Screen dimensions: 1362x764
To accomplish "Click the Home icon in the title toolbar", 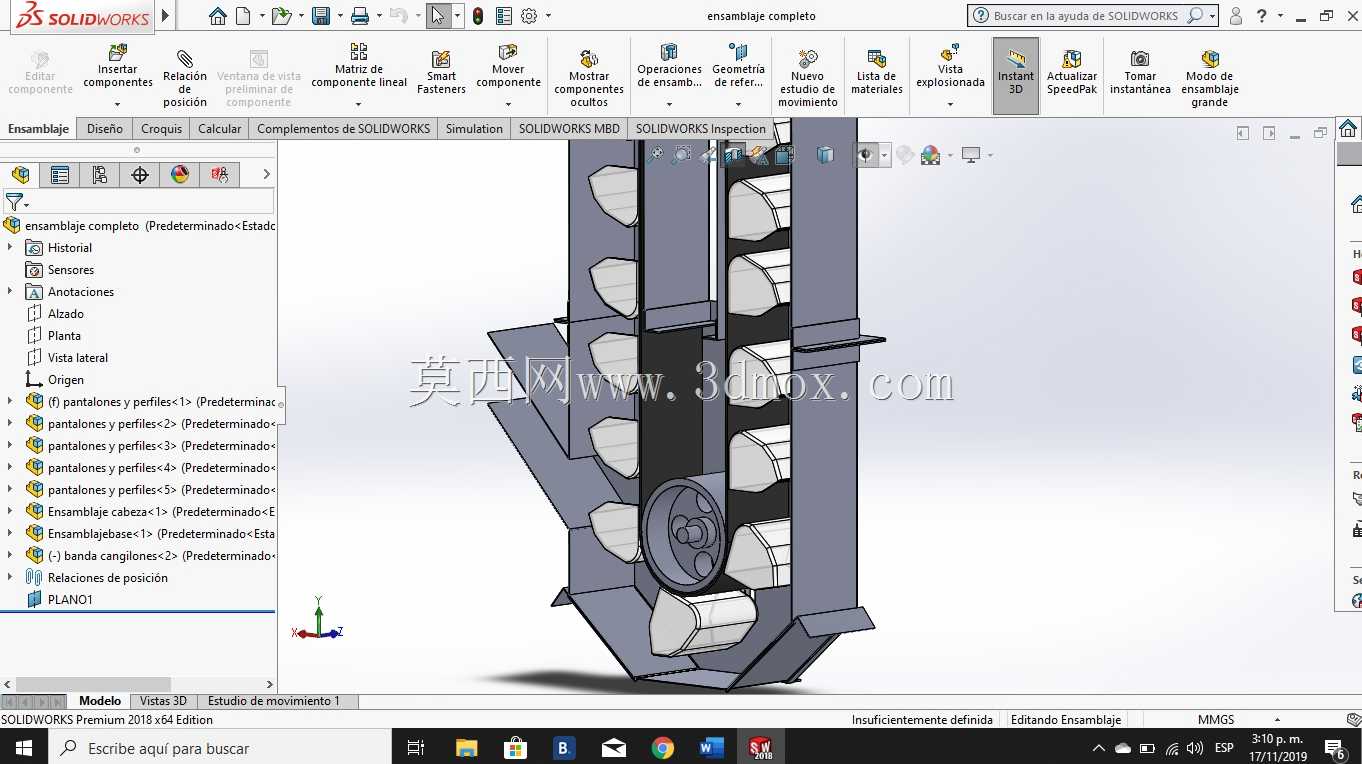I will pyautogui.click(x=217, y=16).
